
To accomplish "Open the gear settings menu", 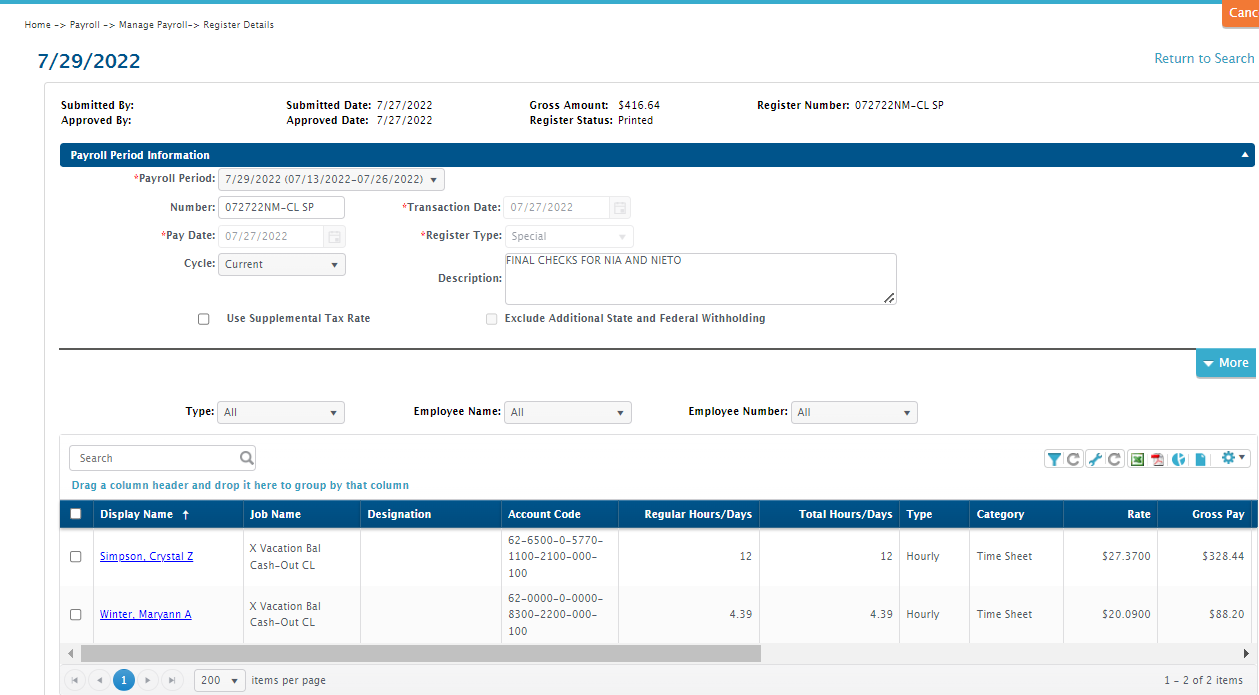I will [x=1234, y=458].
